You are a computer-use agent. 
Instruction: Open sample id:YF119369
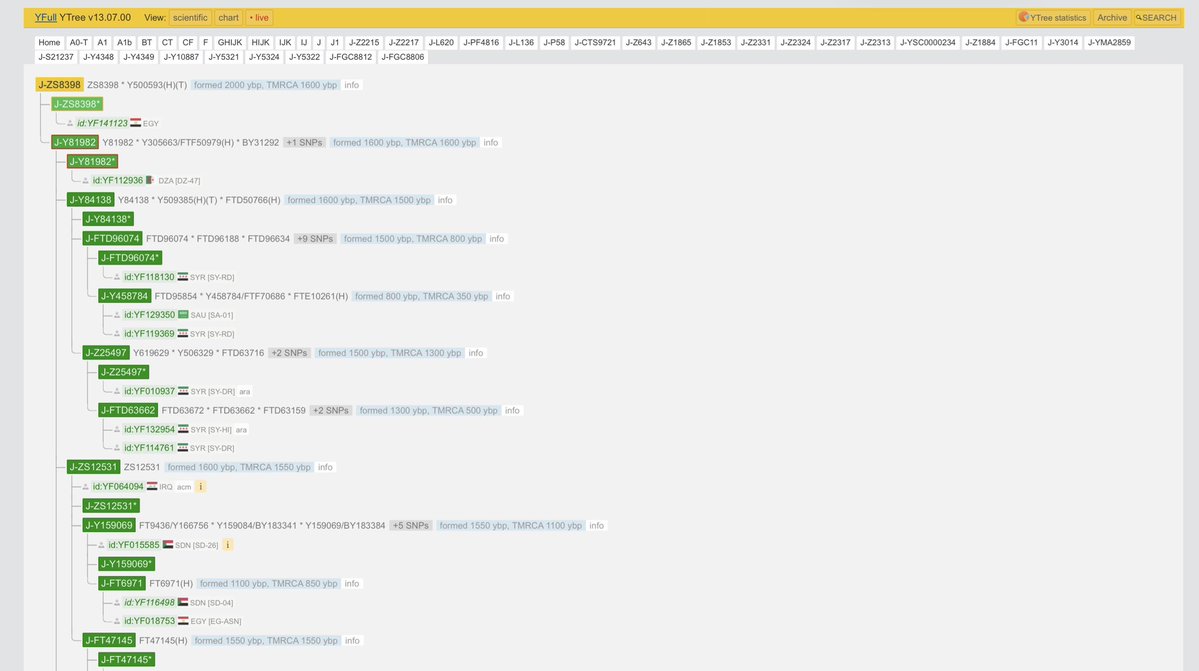point(149,333)
